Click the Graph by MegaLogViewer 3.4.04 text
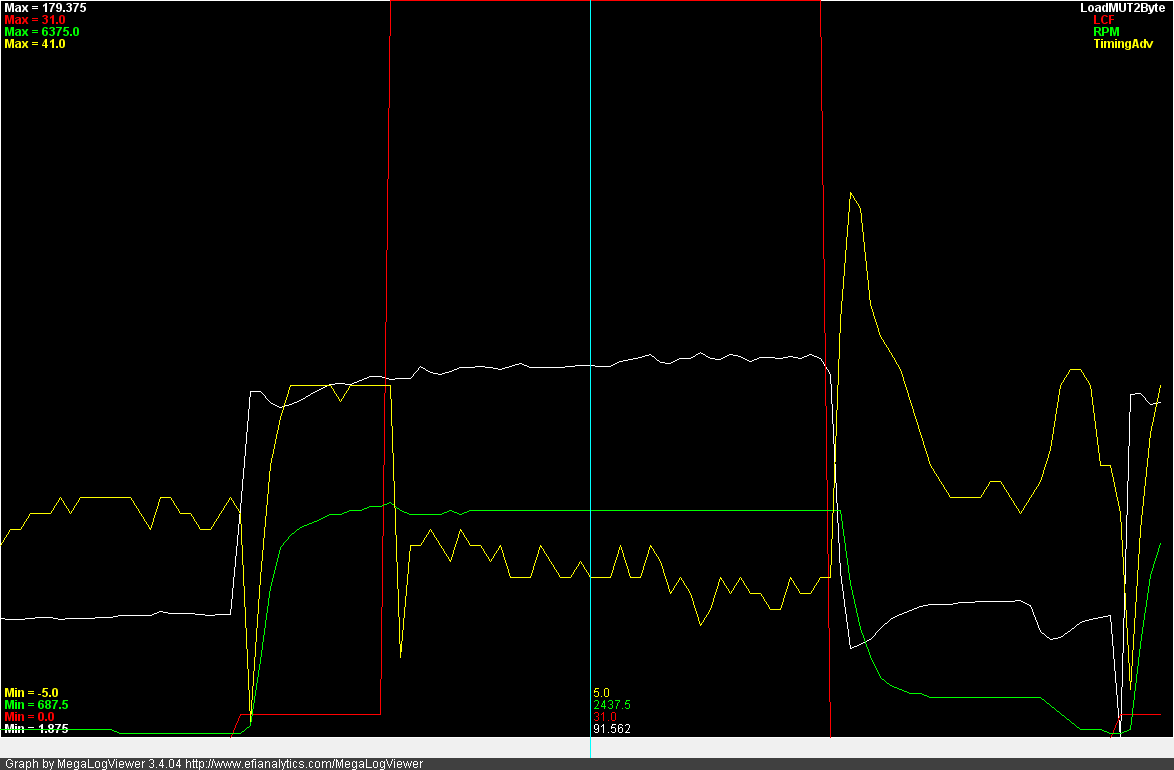The width and height of the screenshot is (1174, 770). tap(92, 764)
